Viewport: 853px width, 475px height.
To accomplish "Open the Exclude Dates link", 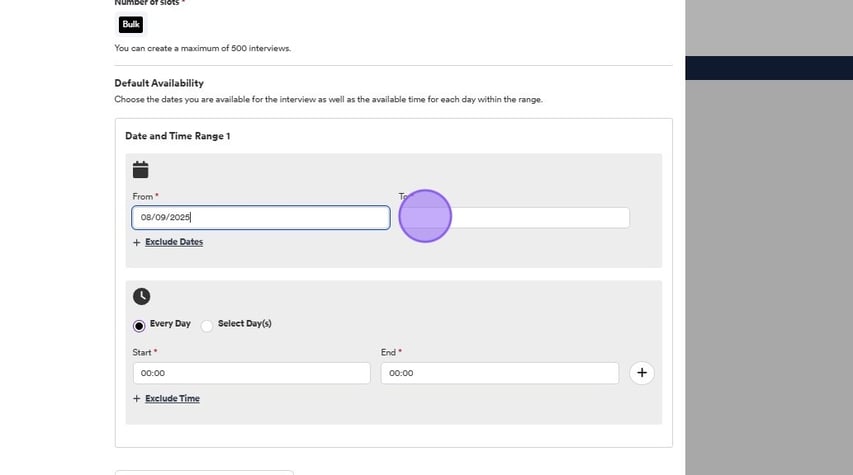I will click(x=174, y=242).
